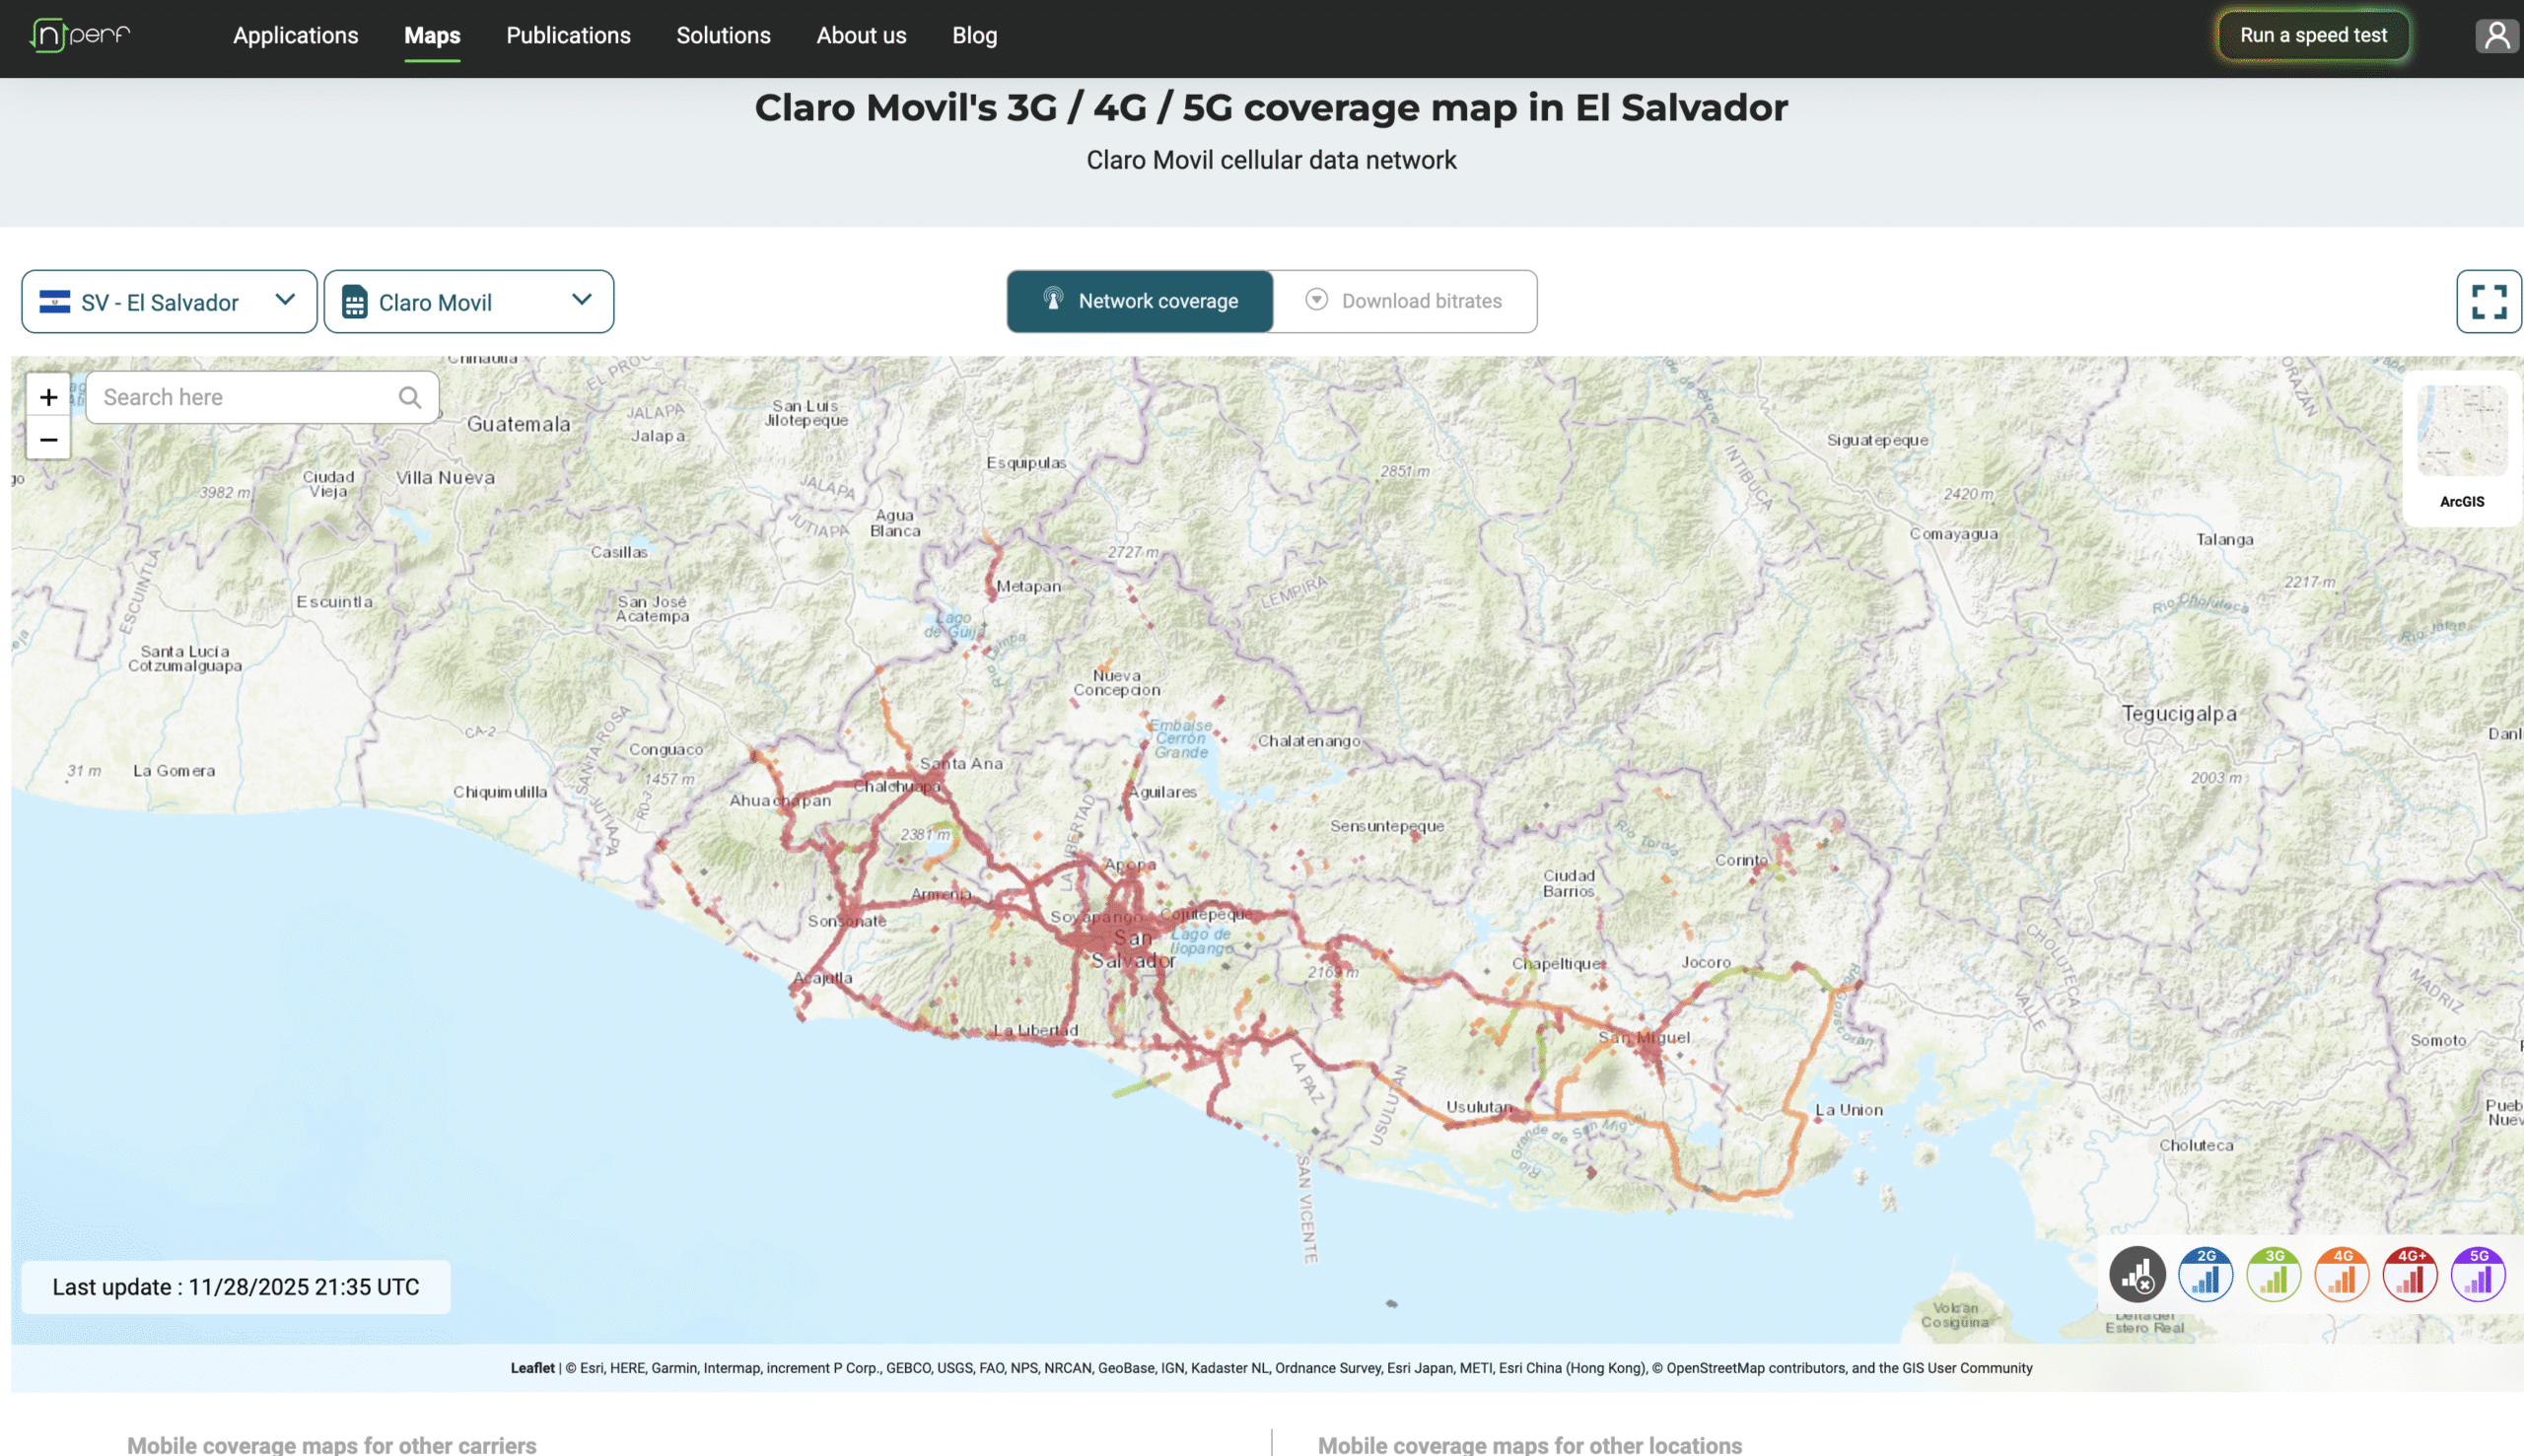Viewport: 2524px width, 1456px height.
Task: Go to the Maps section
Action: coord(431,35)
